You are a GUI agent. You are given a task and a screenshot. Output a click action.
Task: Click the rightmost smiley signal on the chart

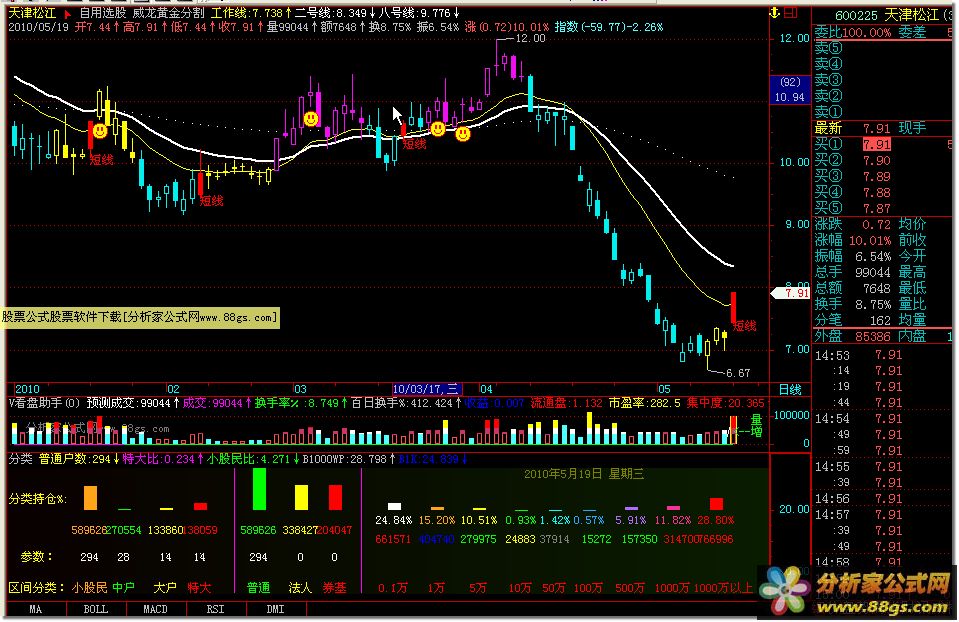coord(463,133)
